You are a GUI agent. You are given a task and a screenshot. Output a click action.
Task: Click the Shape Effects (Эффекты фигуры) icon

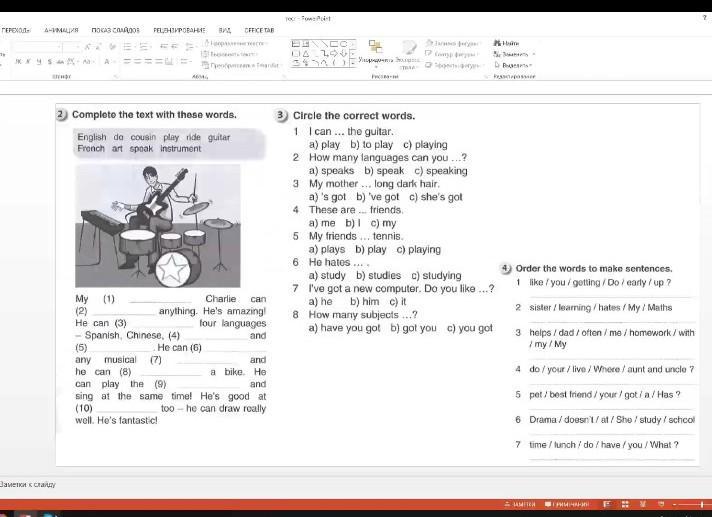(430, 64)
